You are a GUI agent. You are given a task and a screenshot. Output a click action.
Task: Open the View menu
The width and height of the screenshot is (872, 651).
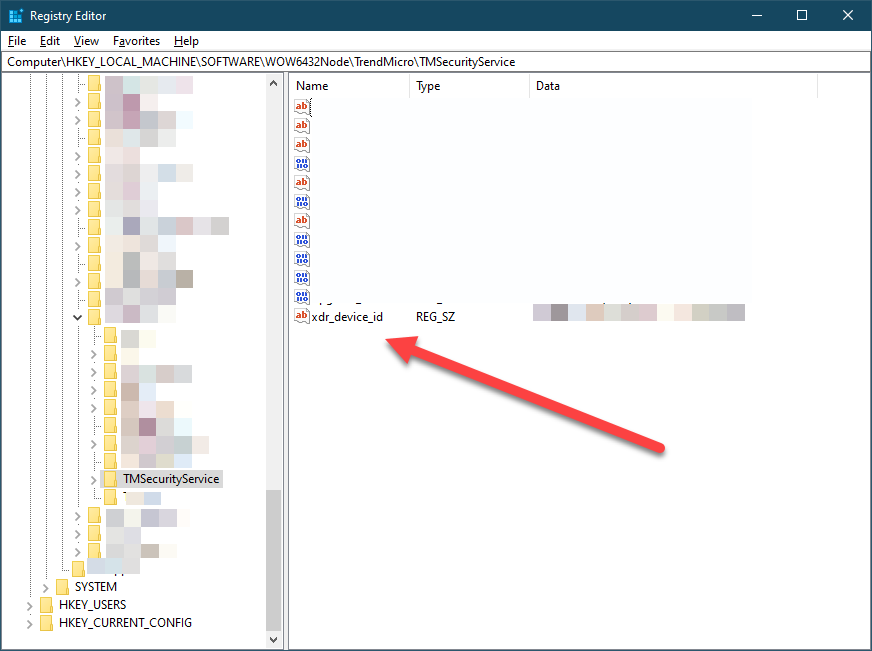point(86,41)
